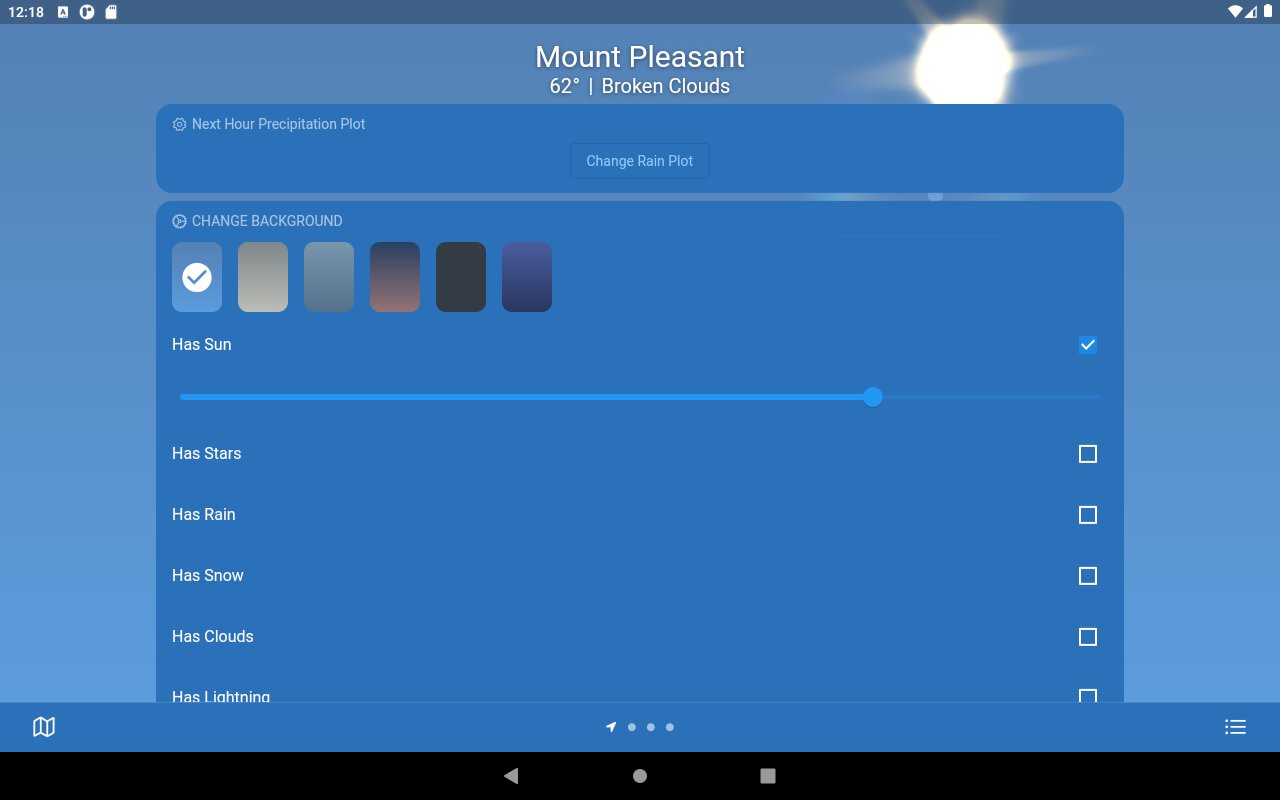Enable the Has Rain checkbox

[1088, 515]
